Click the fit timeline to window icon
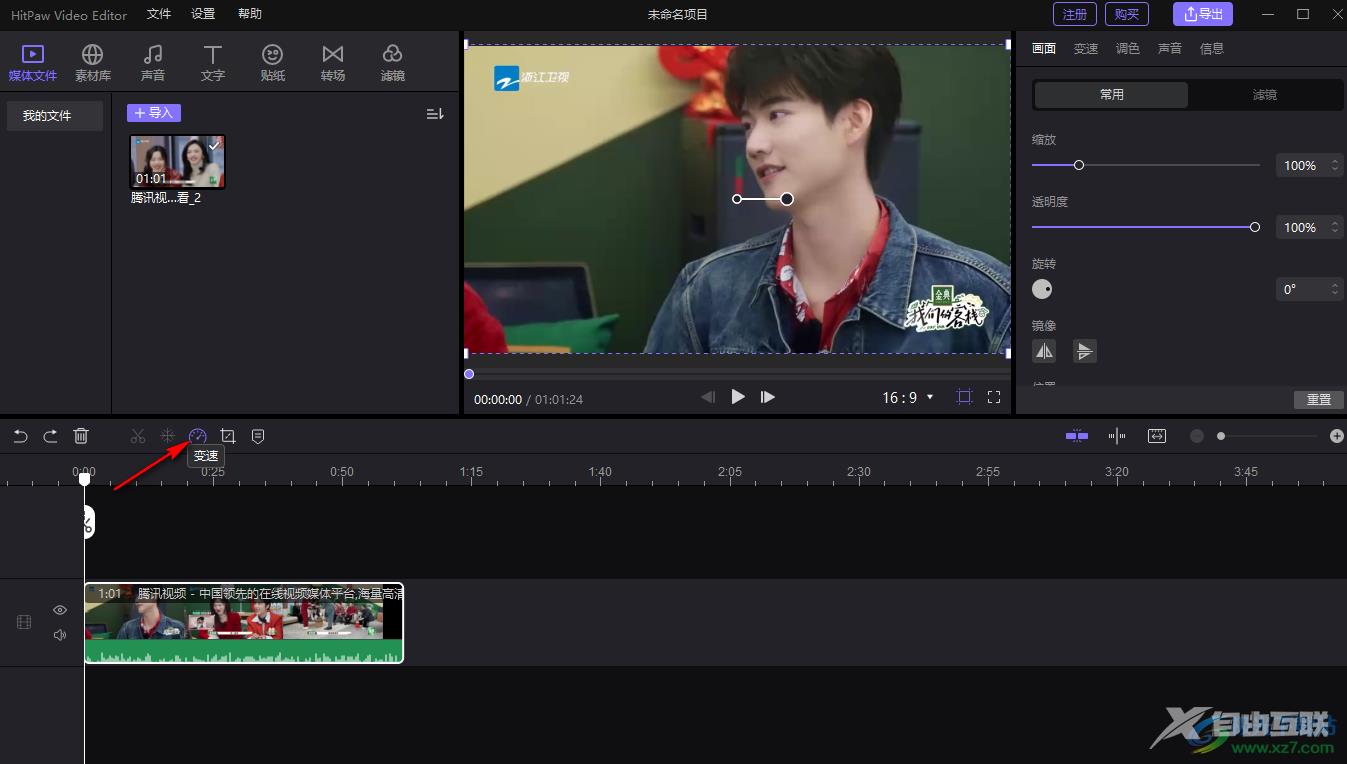 coord(1157,436)
